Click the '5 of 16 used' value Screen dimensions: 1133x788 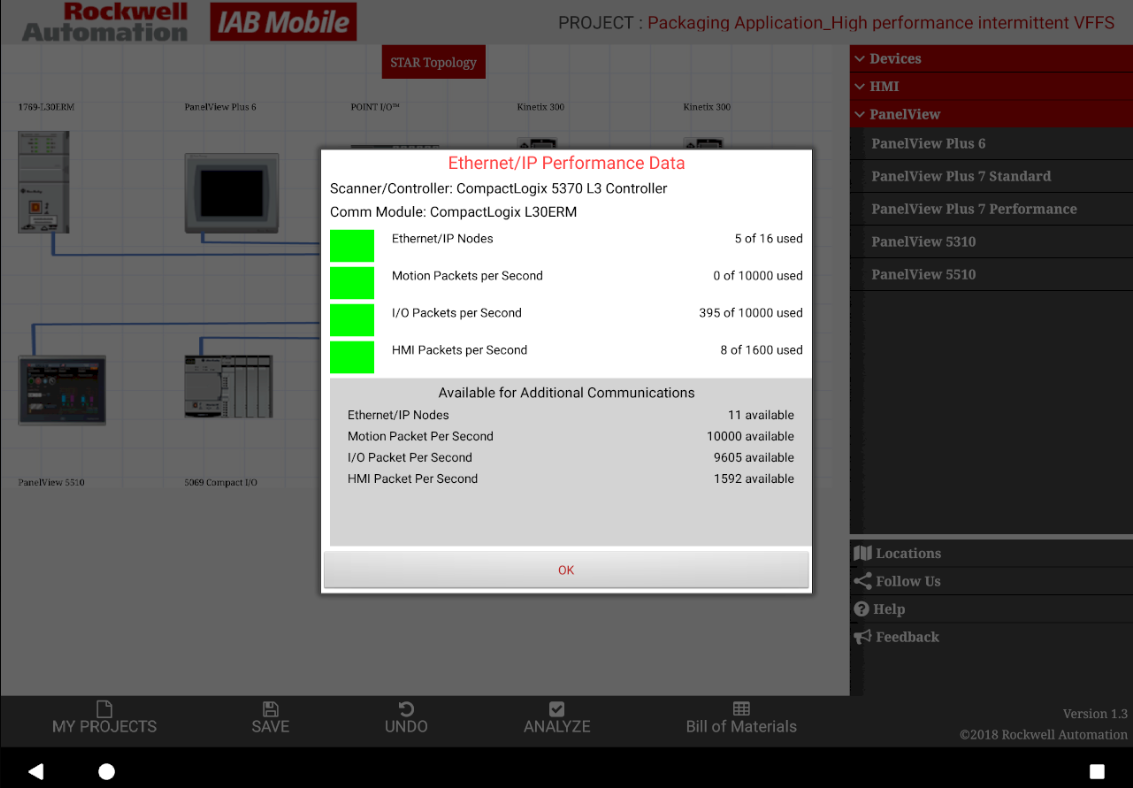[x=768, y=238]
